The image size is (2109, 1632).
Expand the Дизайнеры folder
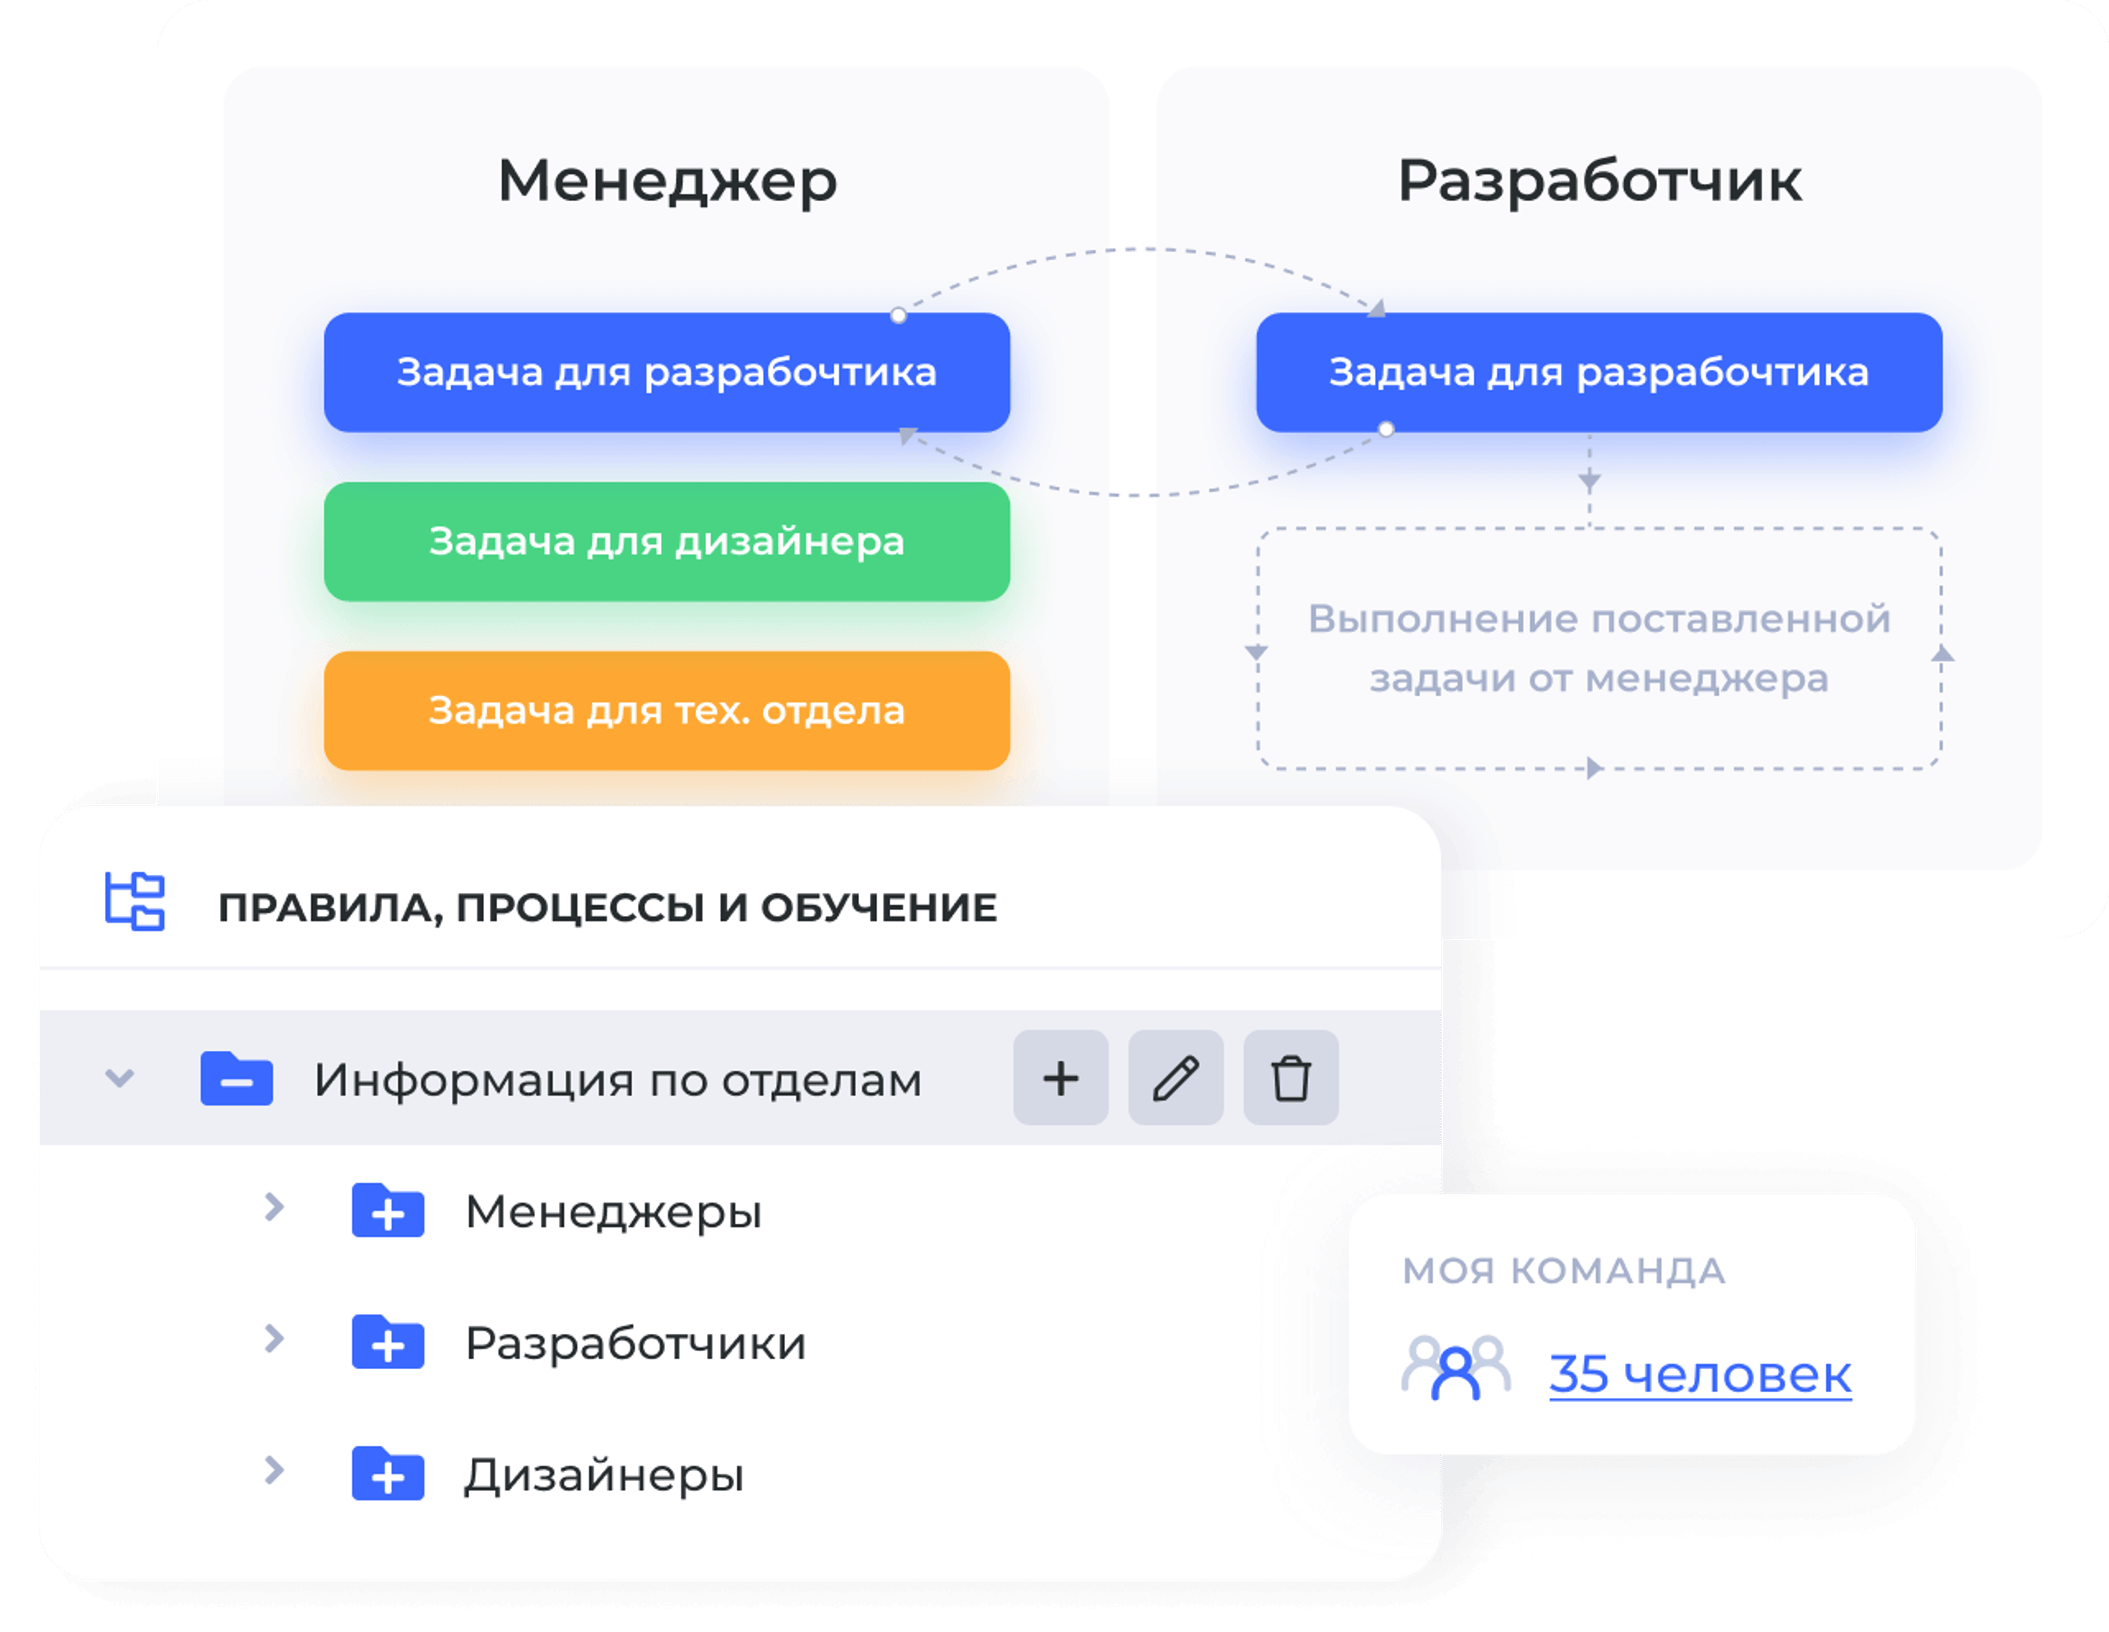pyautogui.click(x=273, y=1473)
